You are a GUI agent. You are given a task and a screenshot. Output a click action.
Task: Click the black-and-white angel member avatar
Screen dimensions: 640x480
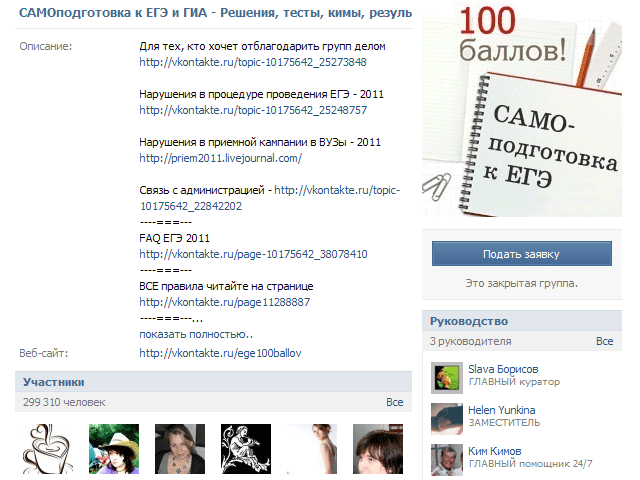point(245,449)
